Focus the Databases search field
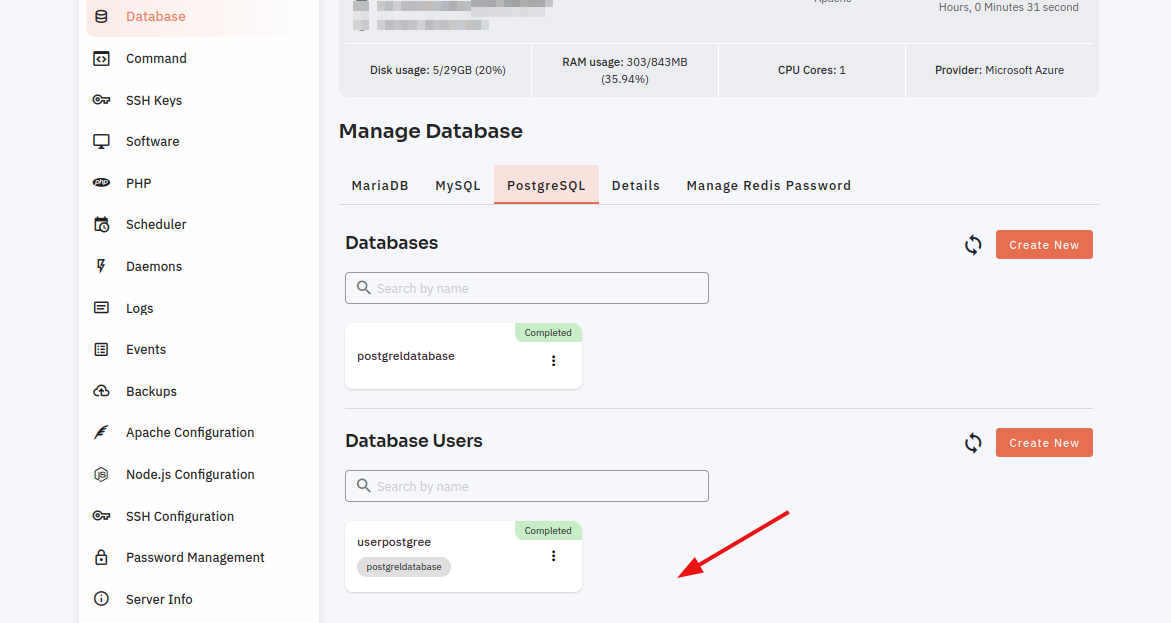 pyautogui.click(x=527, y=288)
